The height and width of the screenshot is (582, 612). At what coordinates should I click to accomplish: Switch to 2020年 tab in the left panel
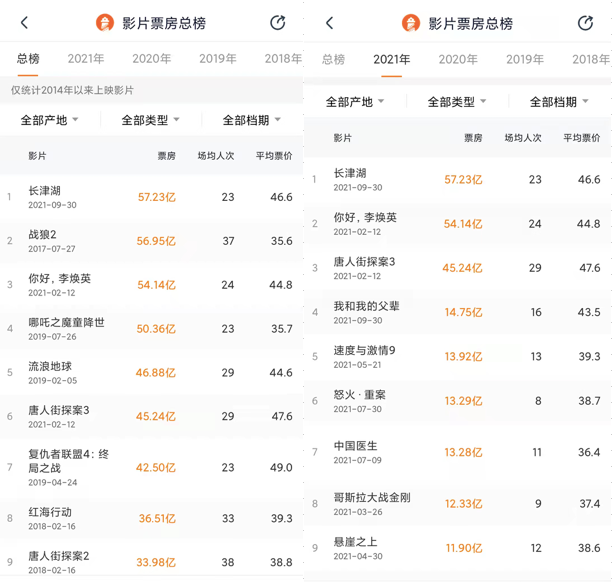coord(152,59)
